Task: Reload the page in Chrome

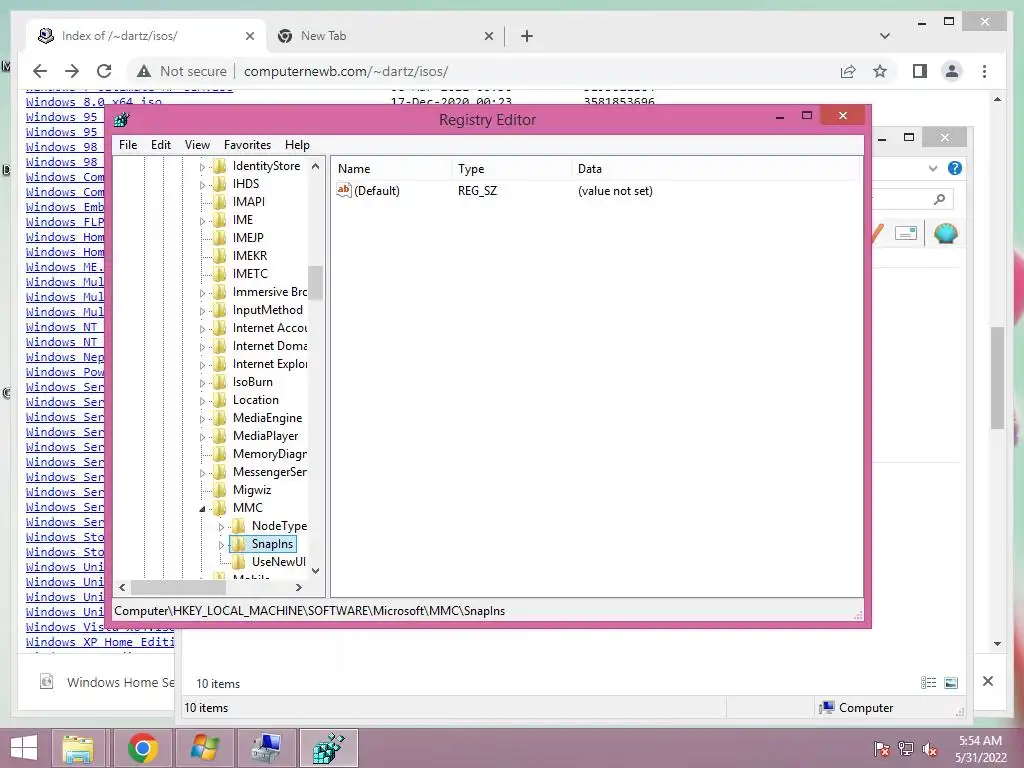Action: 104,71
